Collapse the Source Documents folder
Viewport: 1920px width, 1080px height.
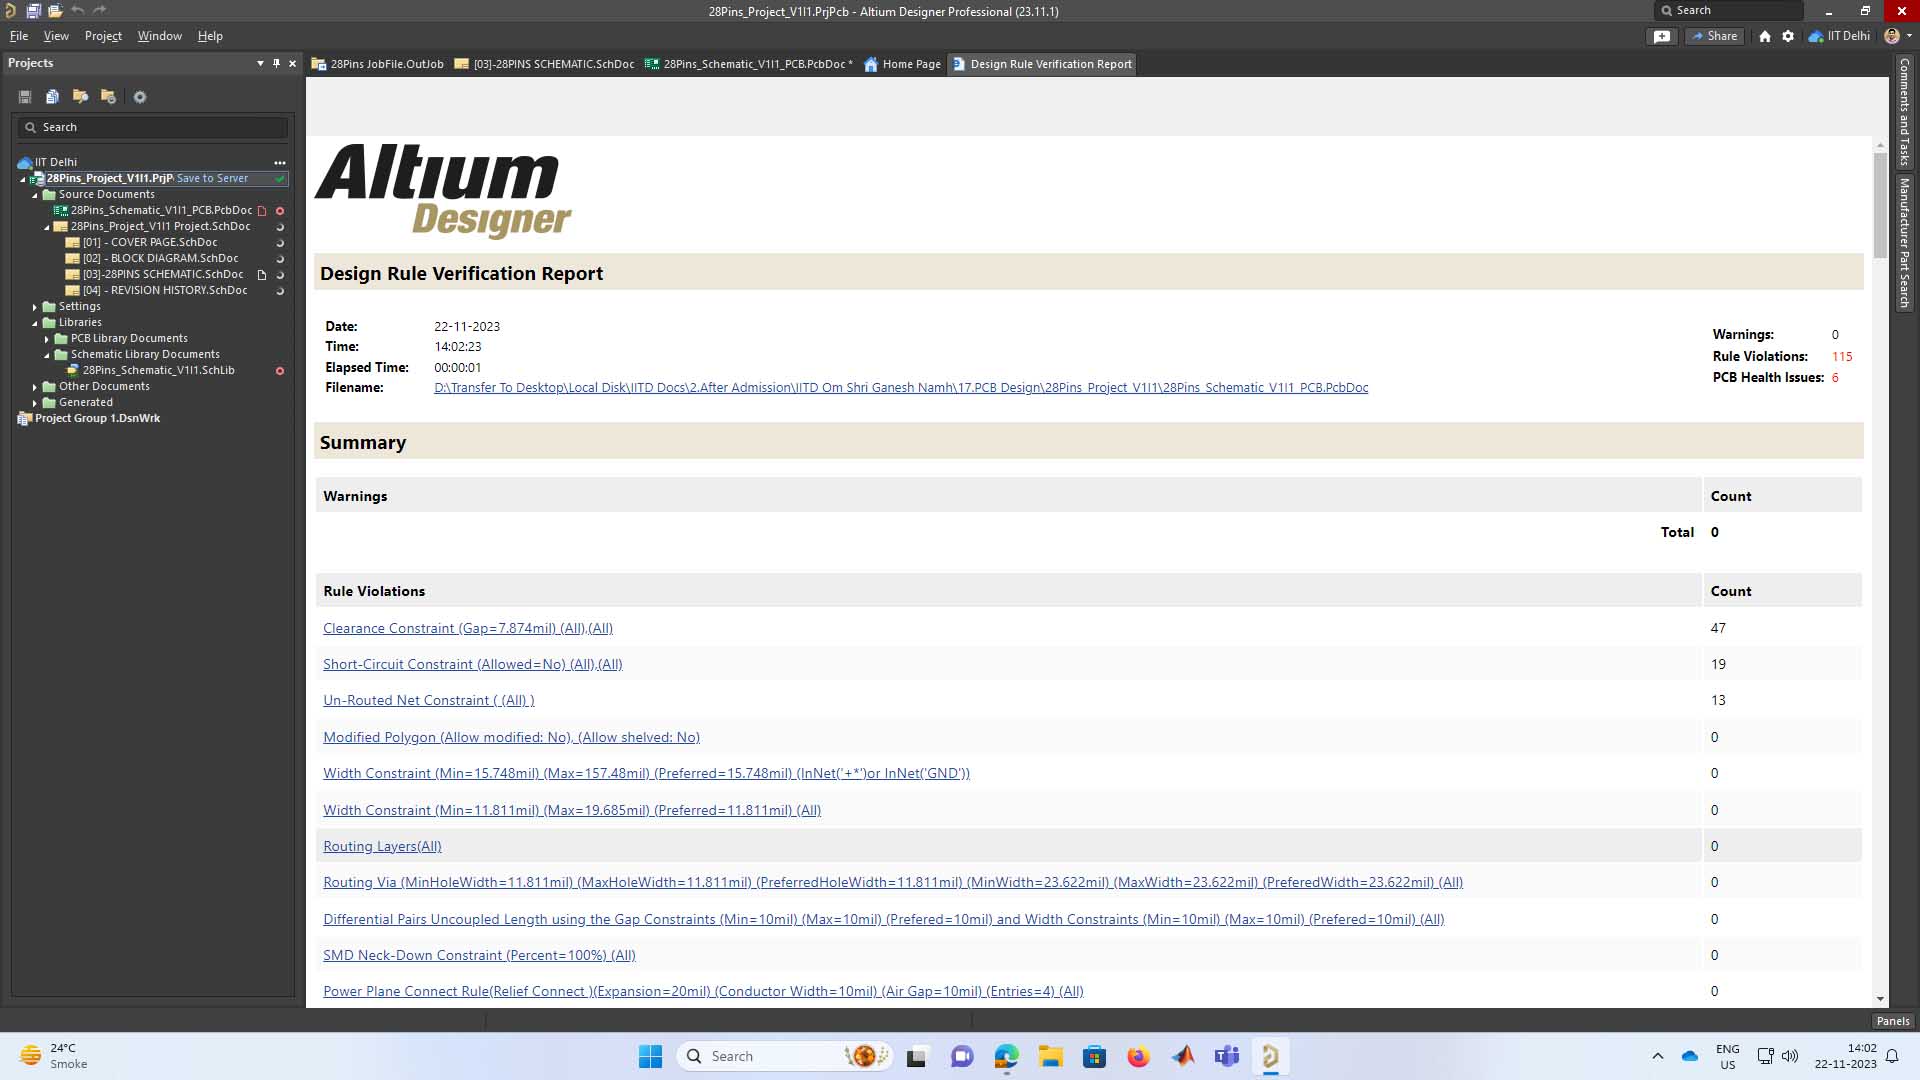point(35,195)
